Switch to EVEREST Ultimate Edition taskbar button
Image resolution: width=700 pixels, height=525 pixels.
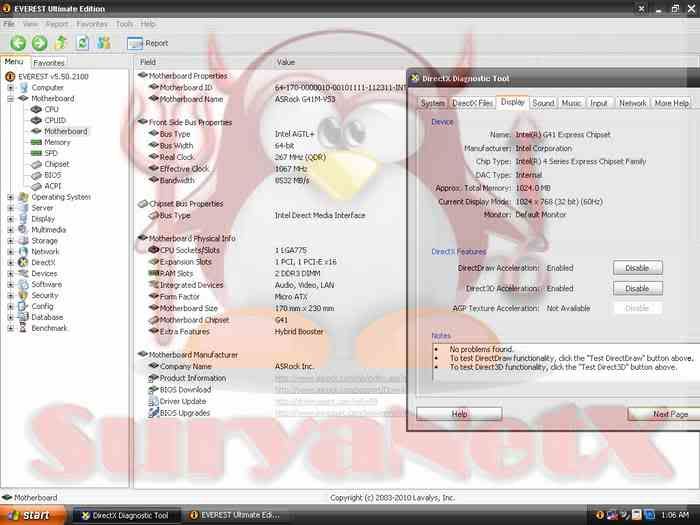point(235,515)
